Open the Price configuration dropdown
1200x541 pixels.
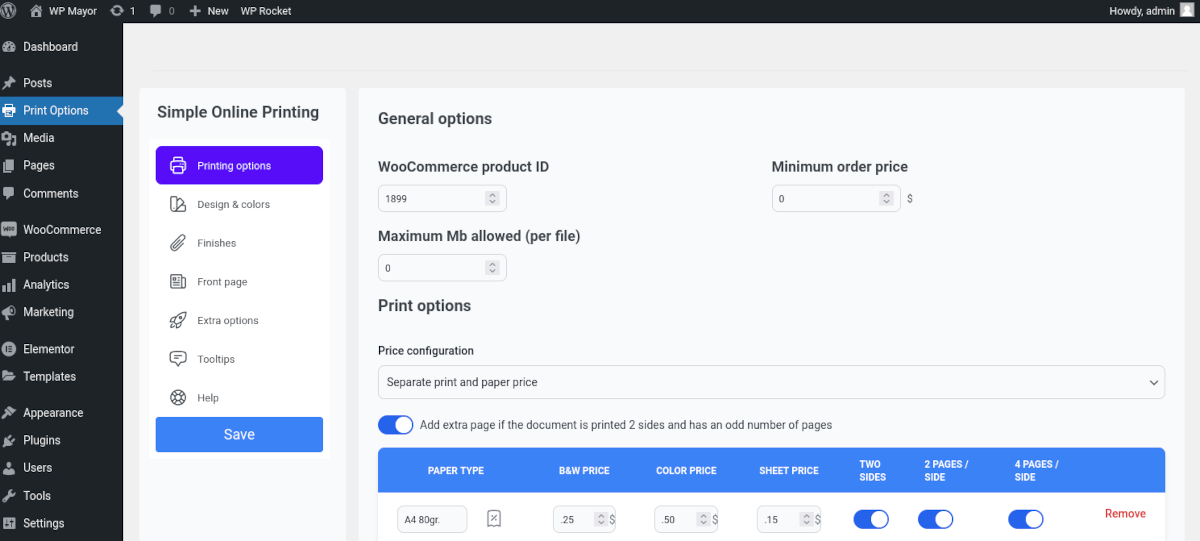(771, 382)
